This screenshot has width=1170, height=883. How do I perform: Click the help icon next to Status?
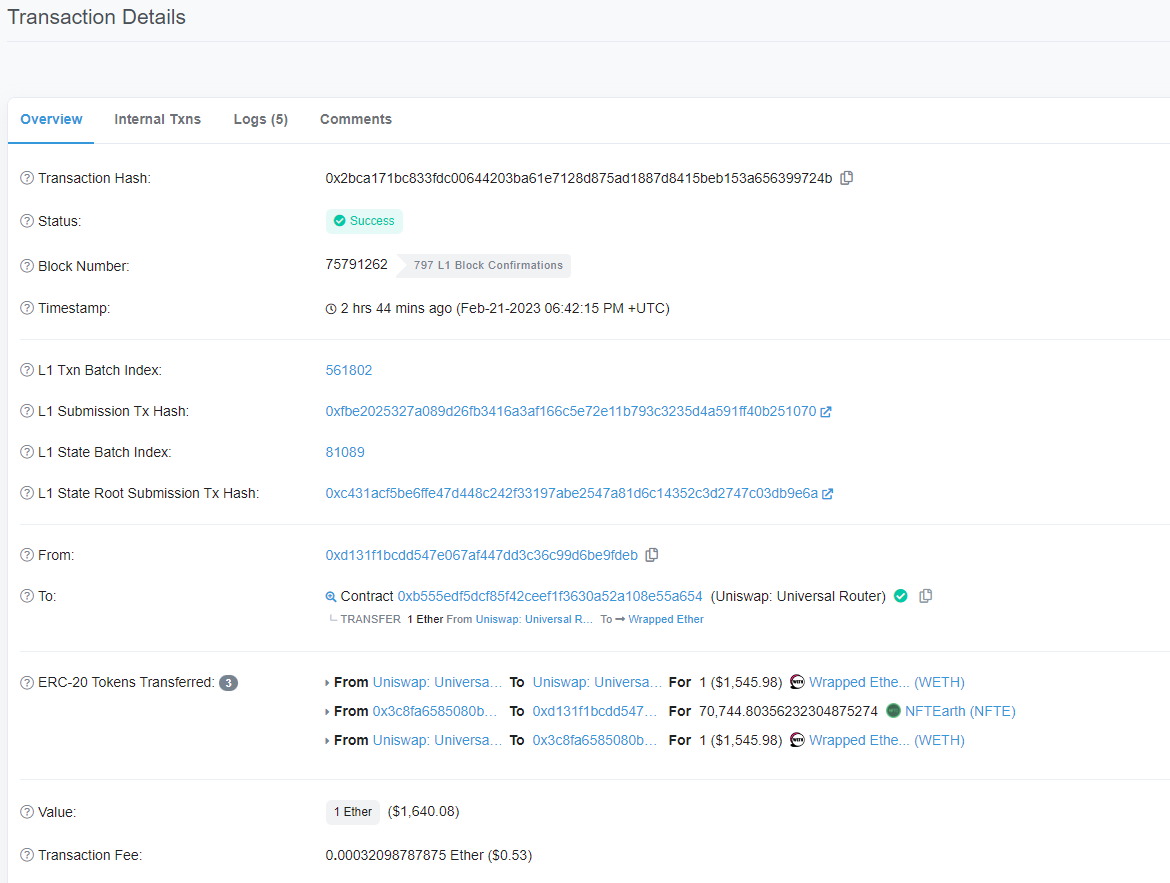[x=27, y=221]
